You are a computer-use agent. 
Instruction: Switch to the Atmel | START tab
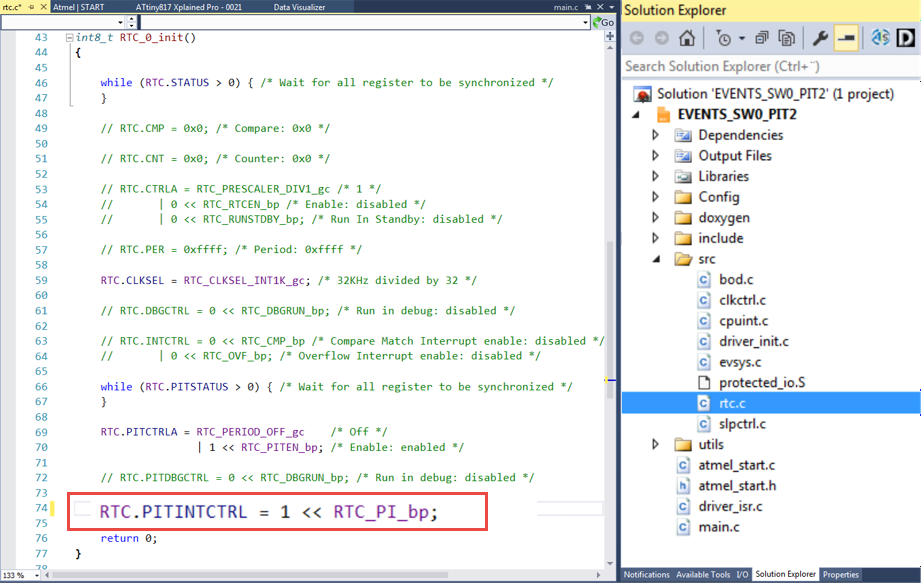tap(79, 7)
